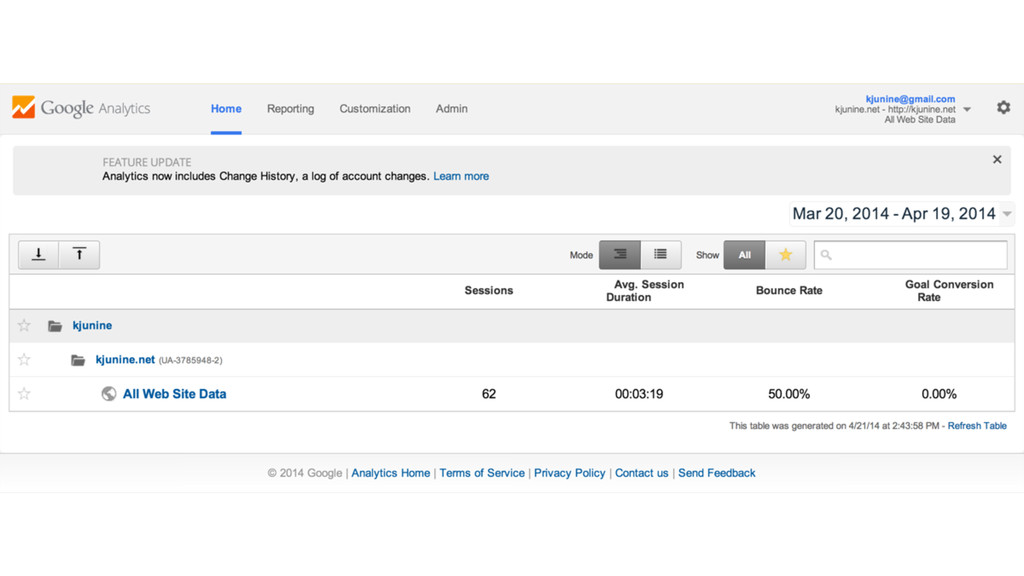Viewport: 1024px width, 576px height.
Task: Click Learn more about Change History
Action: coord(461,176)
